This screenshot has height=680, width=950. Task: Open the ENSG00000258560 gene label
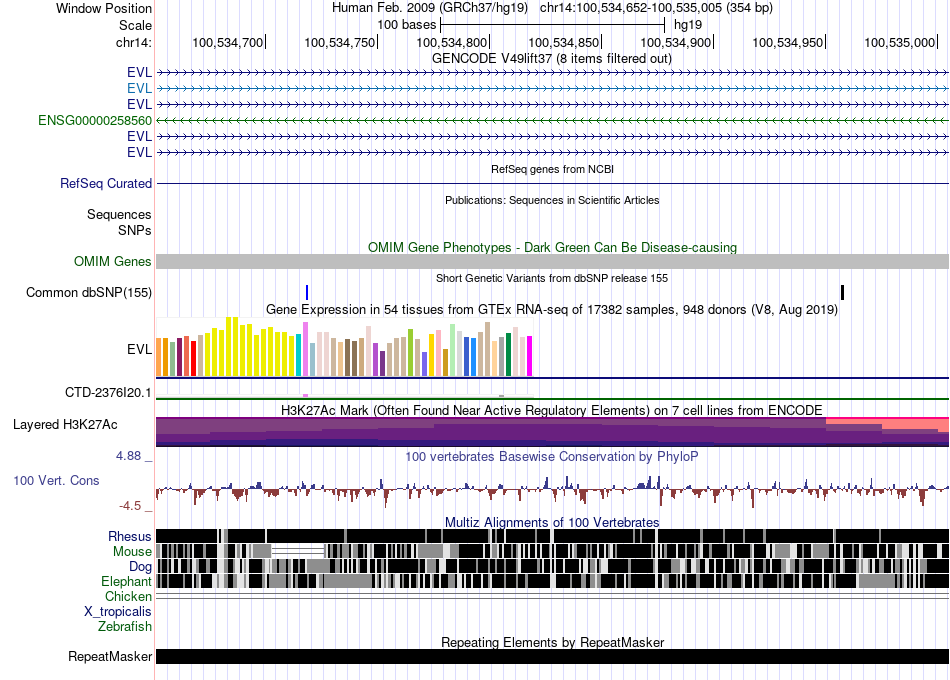click(95, 120)
